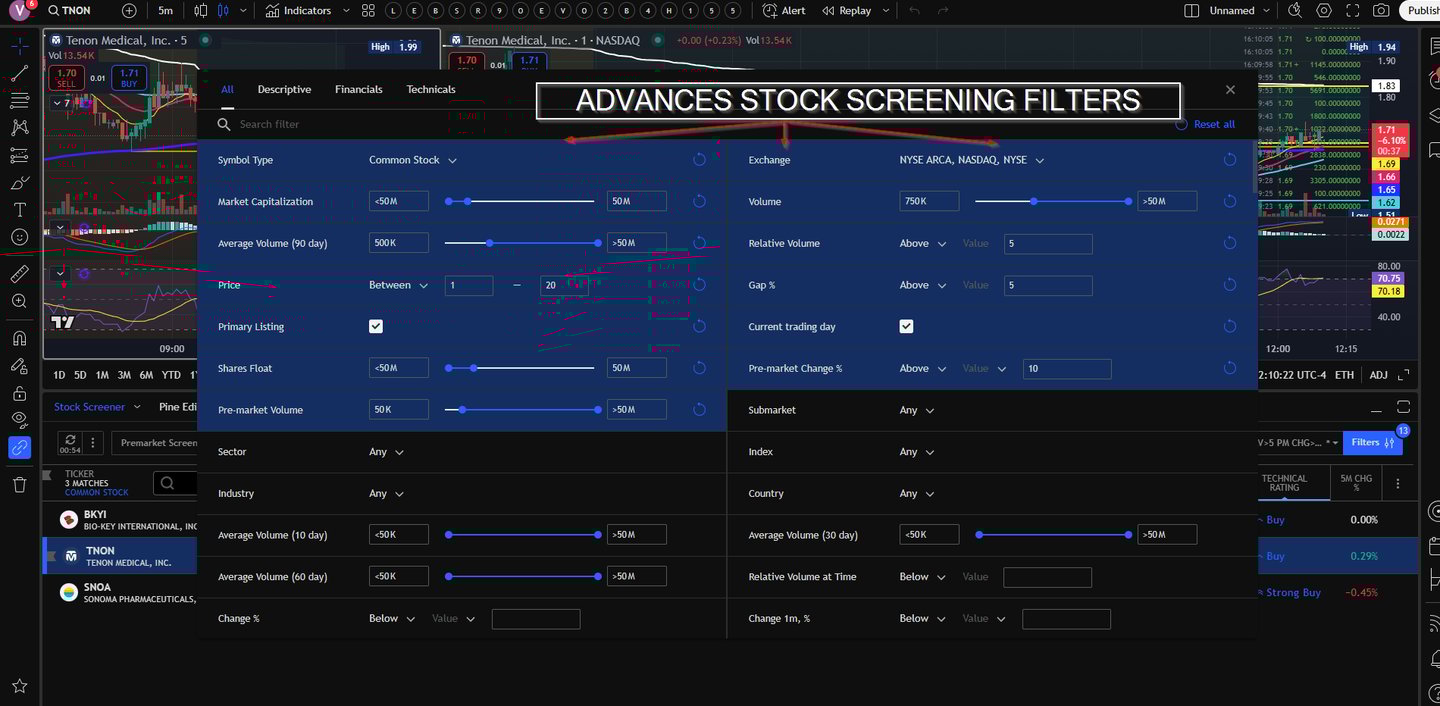This screenshot has height=706, width=1440.
Task: Start bar Replay mode
Action: (x=846, y=10)
